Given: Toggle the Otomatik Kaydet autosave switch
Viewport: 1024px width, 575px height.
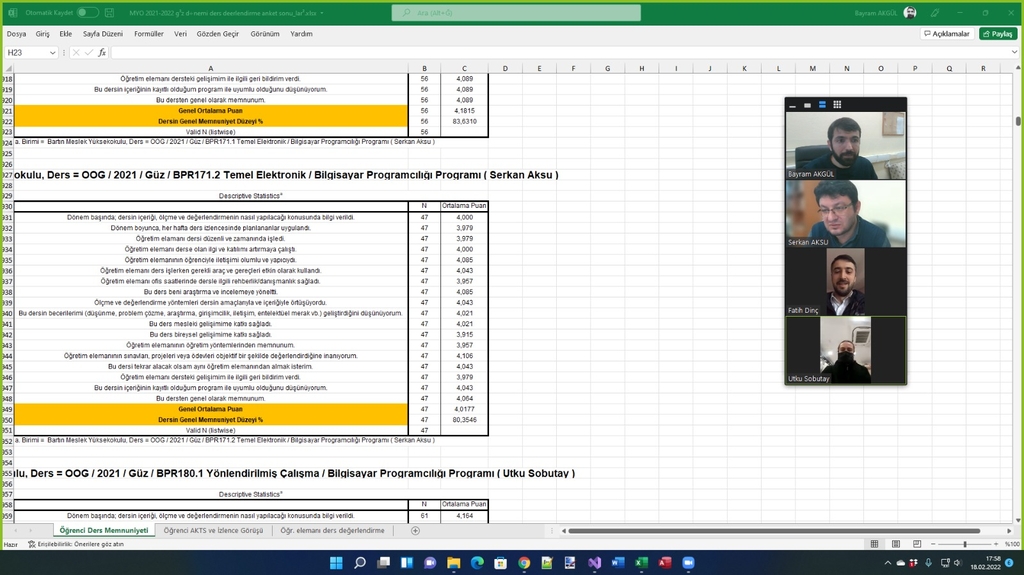Looking at the screenshot, I should (x=87, y=12).
